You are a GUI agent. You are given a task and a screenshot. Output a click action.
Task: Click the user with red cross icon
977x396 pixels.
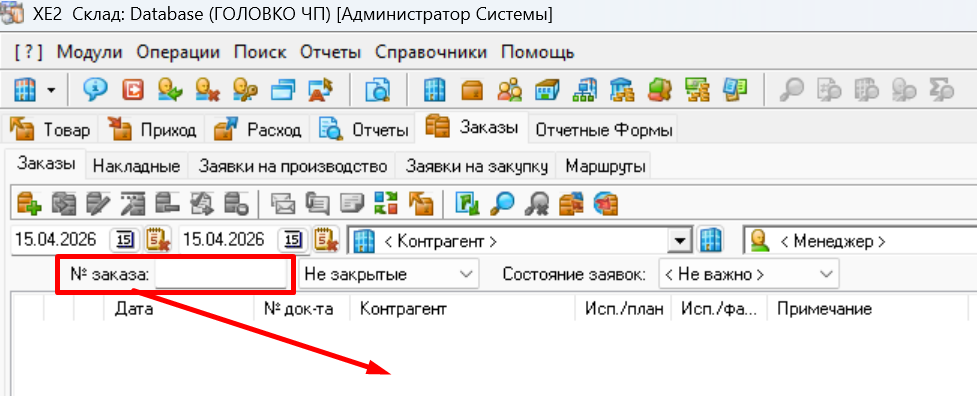click(207, 90)
